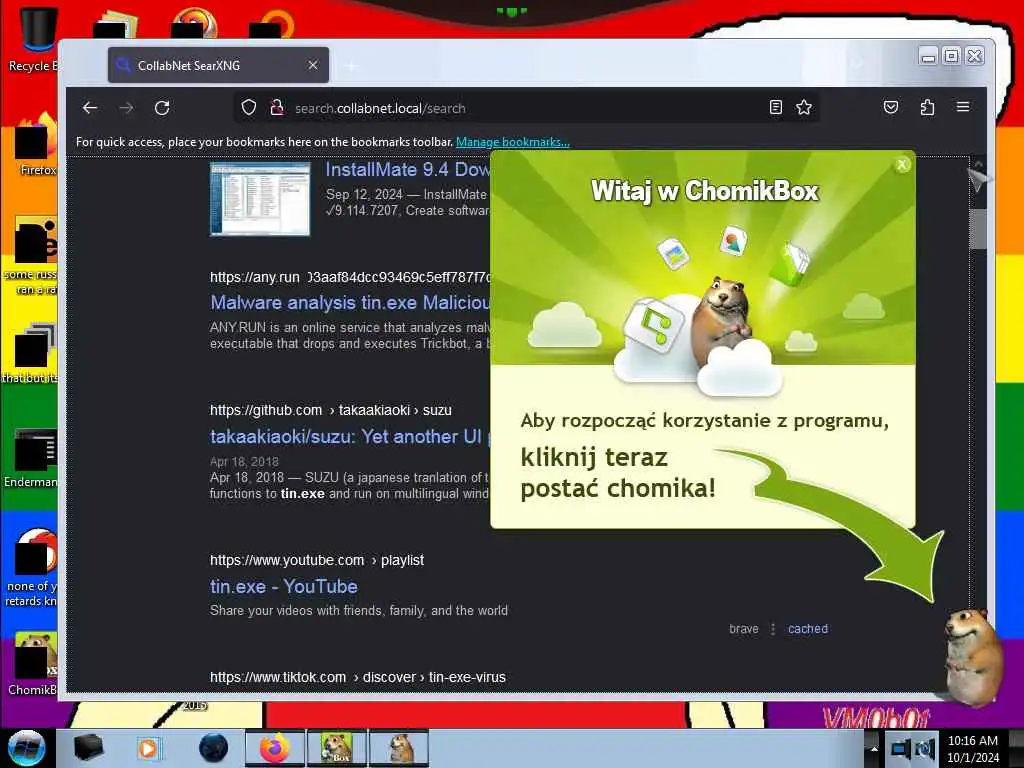The height and width of the screenshot is (768, 1024).
Task: Open the Manage bookmarks link
Action: pos(513,142)
